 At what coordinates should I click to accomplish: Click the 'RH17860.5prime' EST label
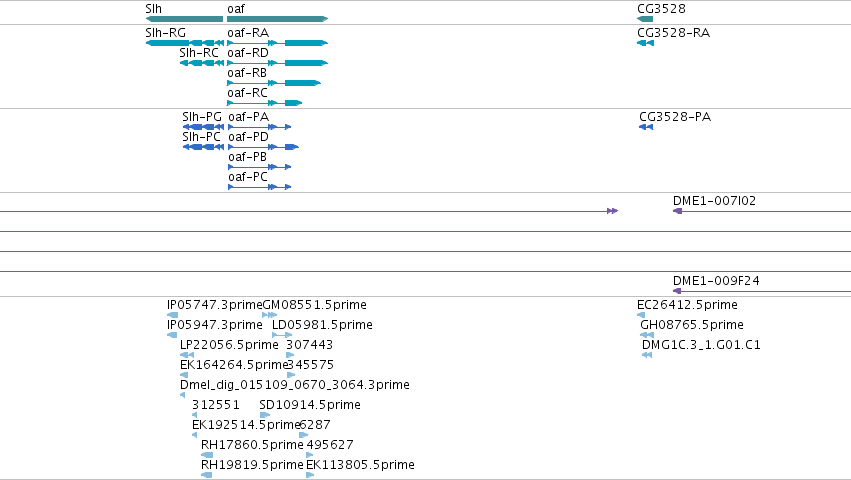pyautogui.click(x=252, y=445)
